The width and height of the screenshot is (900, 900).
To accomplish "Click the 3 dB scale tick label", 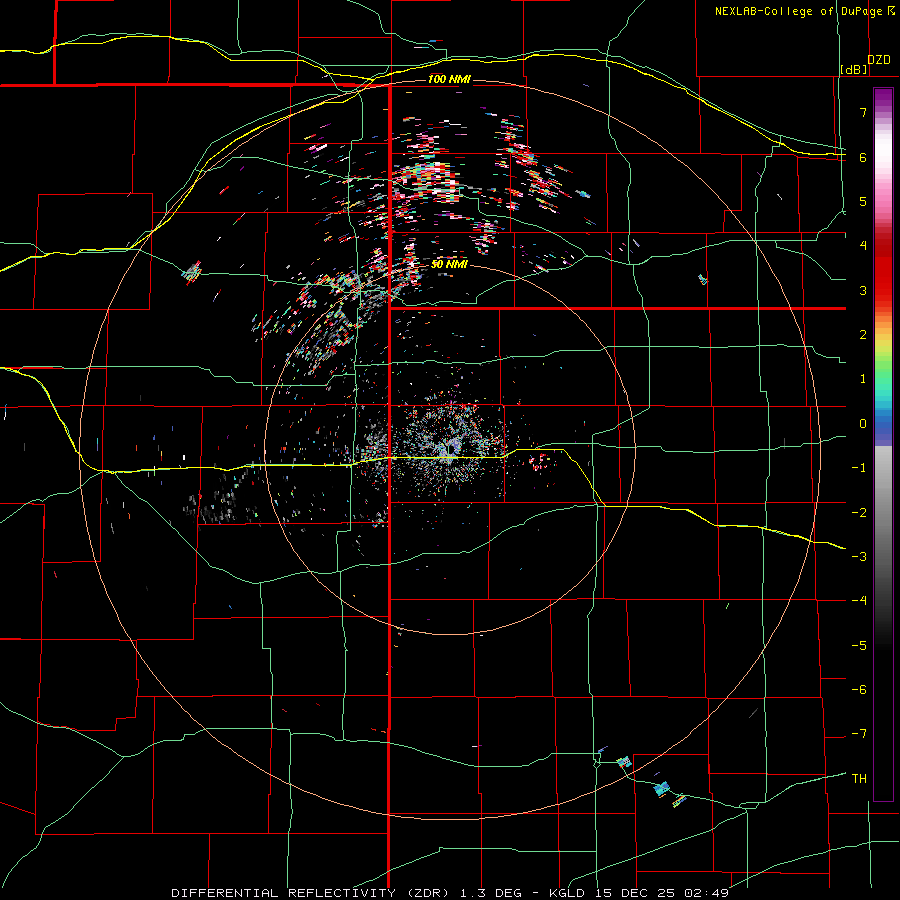I will click(863, 290).
